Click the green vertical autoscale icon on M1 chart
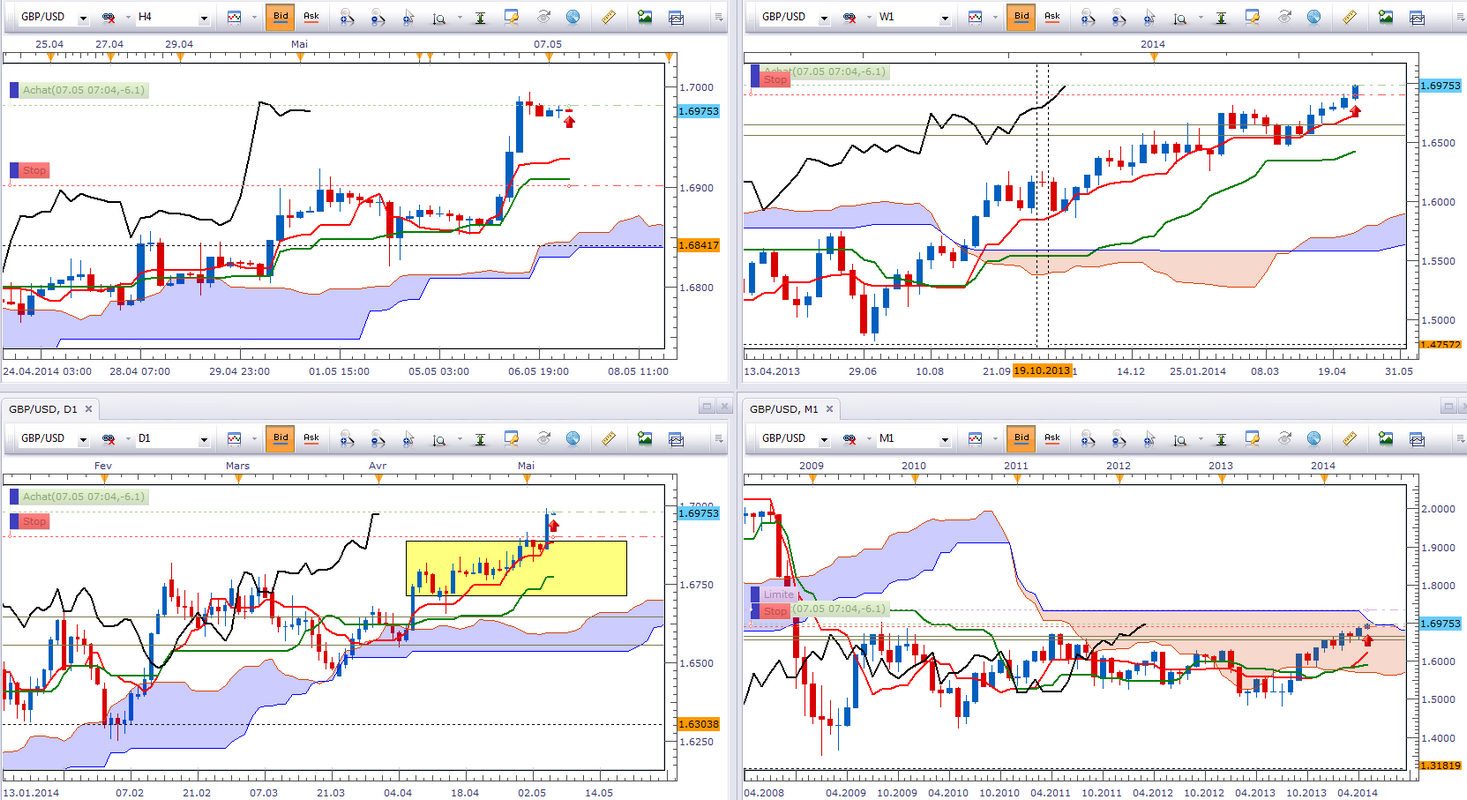 (x=1219, y=438)
